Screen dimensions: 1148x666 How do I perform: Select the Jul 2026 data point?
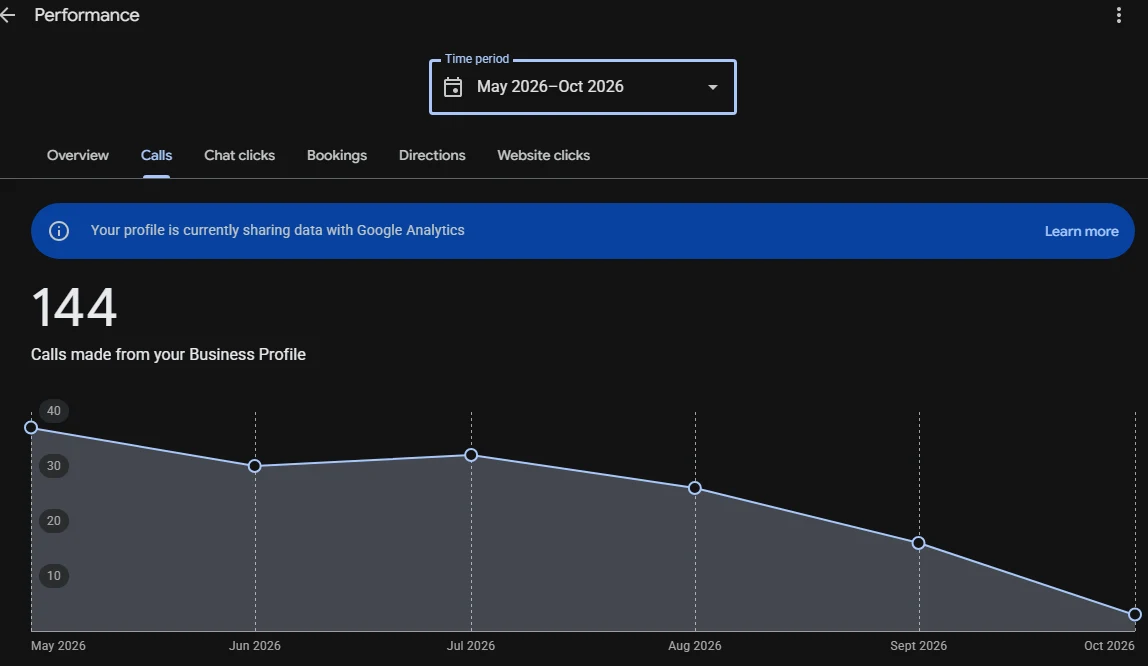click(x=472, y=455)
